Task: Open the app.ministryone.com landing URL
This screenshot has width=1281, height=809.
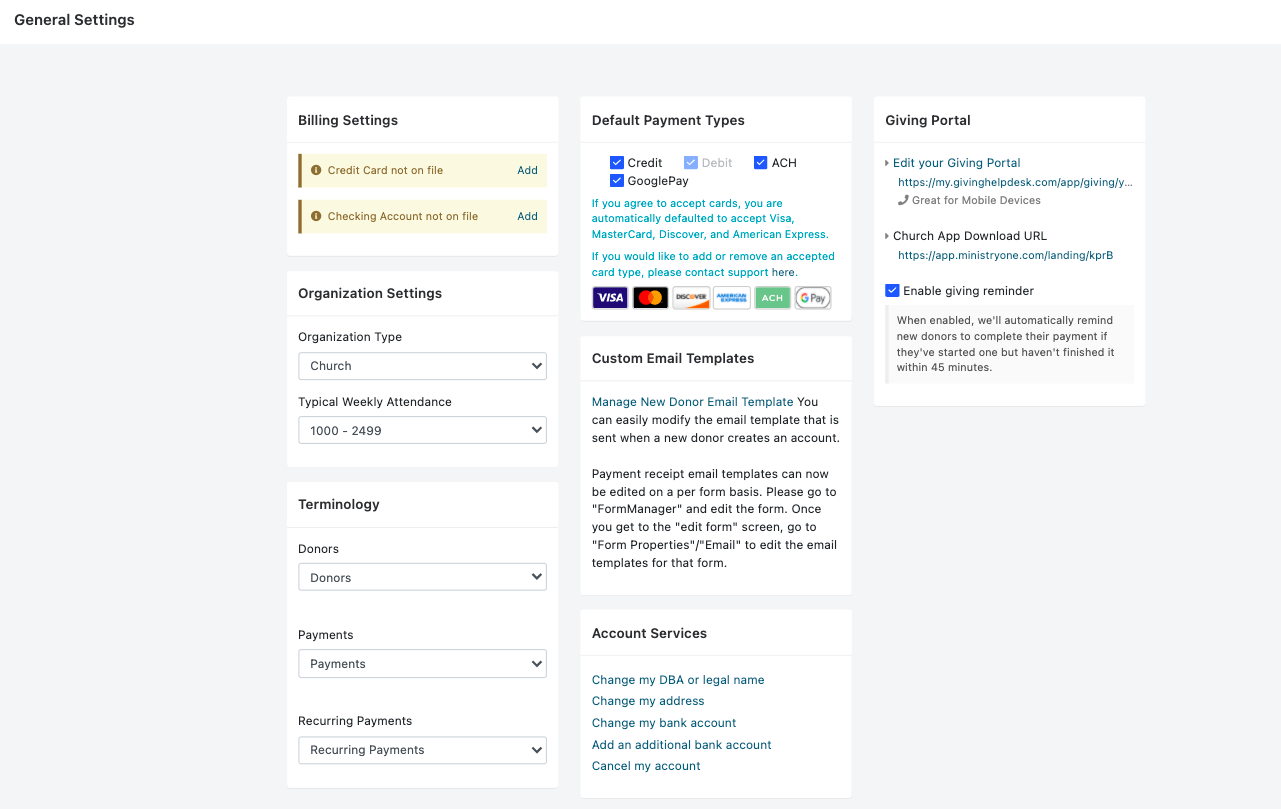Action: (x=1005, y=255)
